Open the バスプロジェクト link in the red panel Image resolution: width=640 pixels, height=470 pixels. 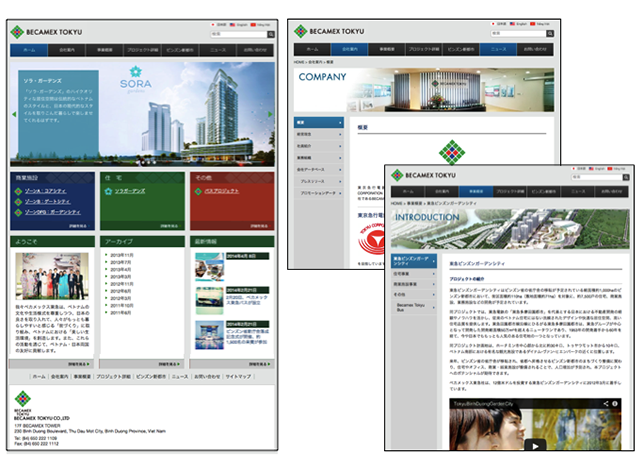coord(222,191)
